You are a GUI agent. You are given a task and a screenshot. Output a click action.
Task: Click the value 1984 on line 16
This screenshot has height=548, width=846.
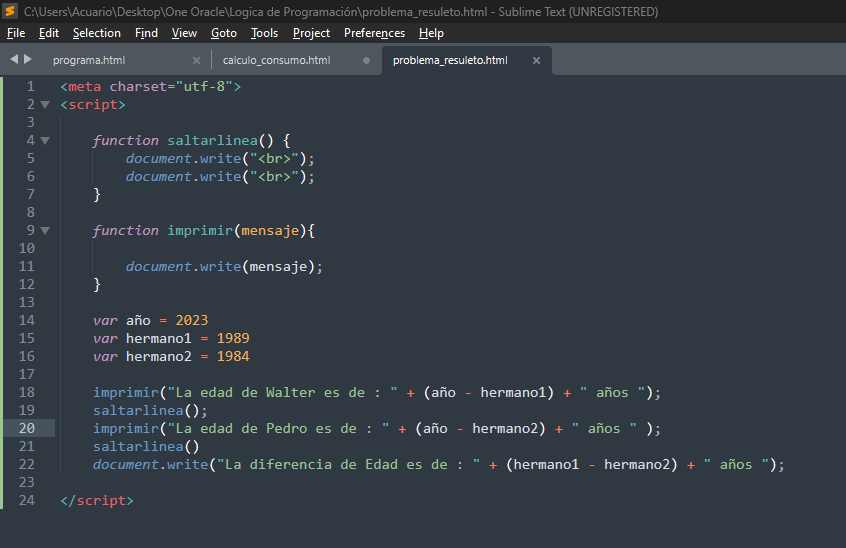233,357
